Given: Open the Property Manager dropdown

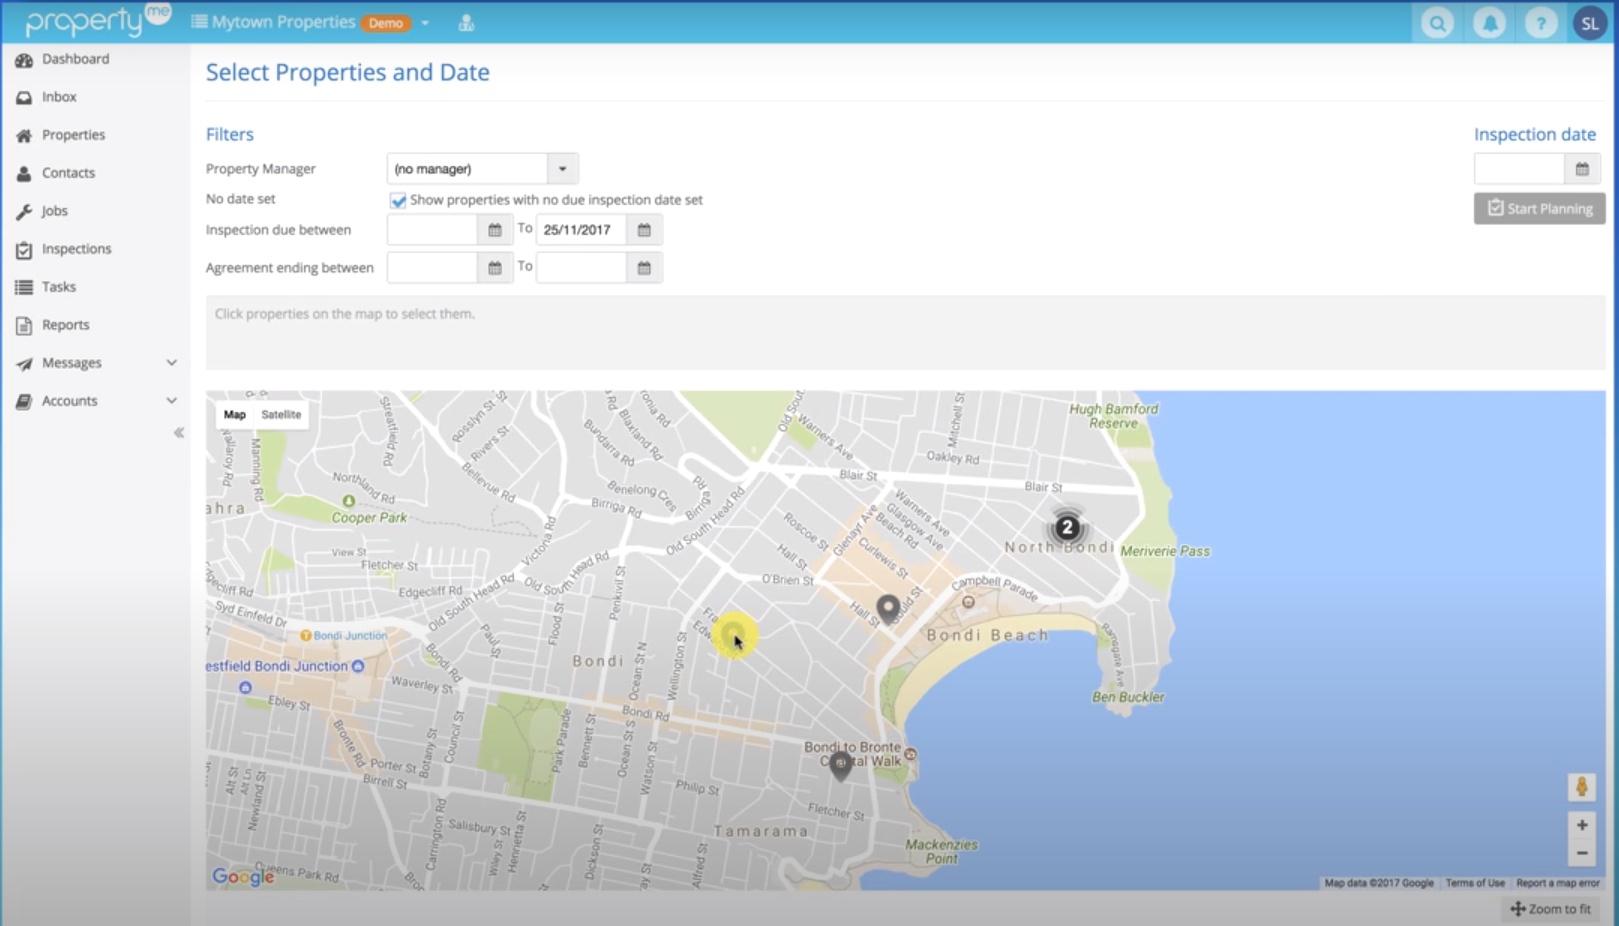Looking at the screenshot, I should point(562,168).
